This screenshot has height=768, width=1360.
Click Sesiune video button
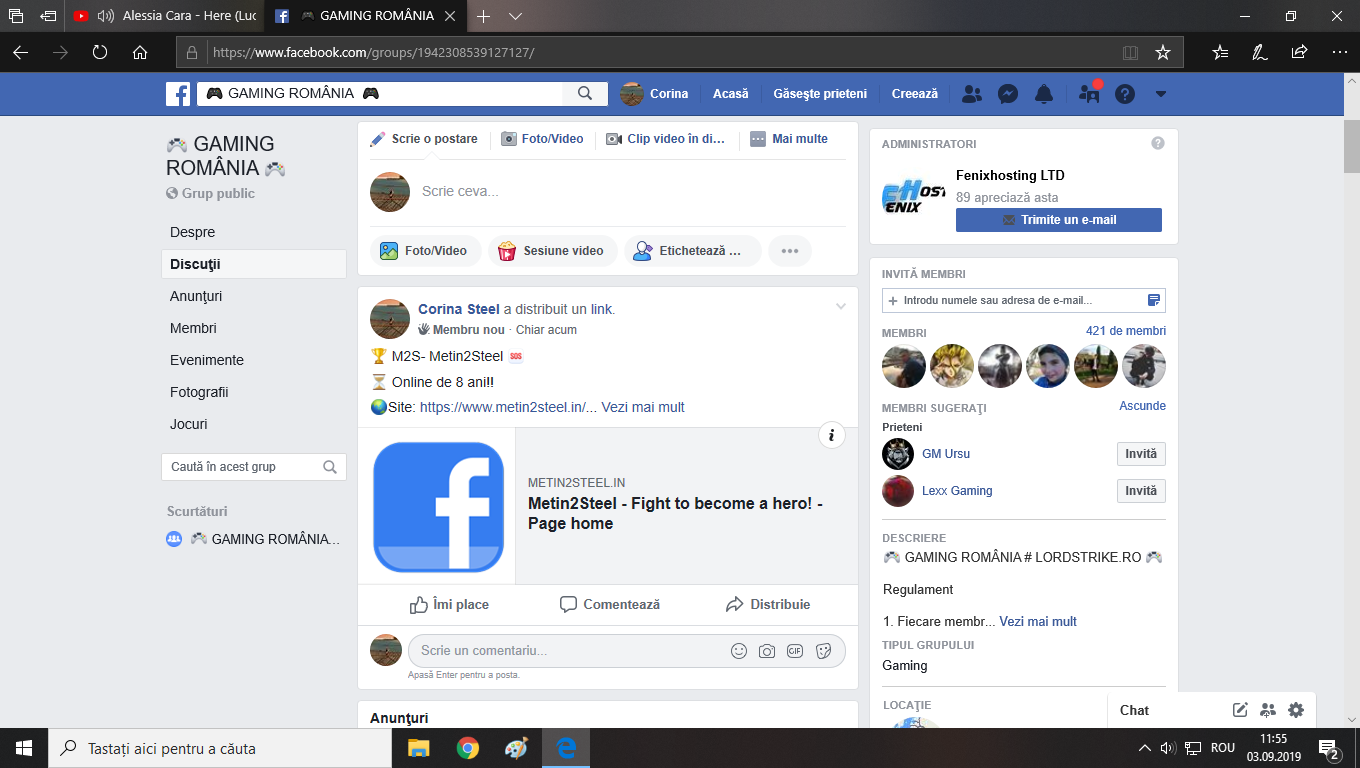click(x=551, y=251)
